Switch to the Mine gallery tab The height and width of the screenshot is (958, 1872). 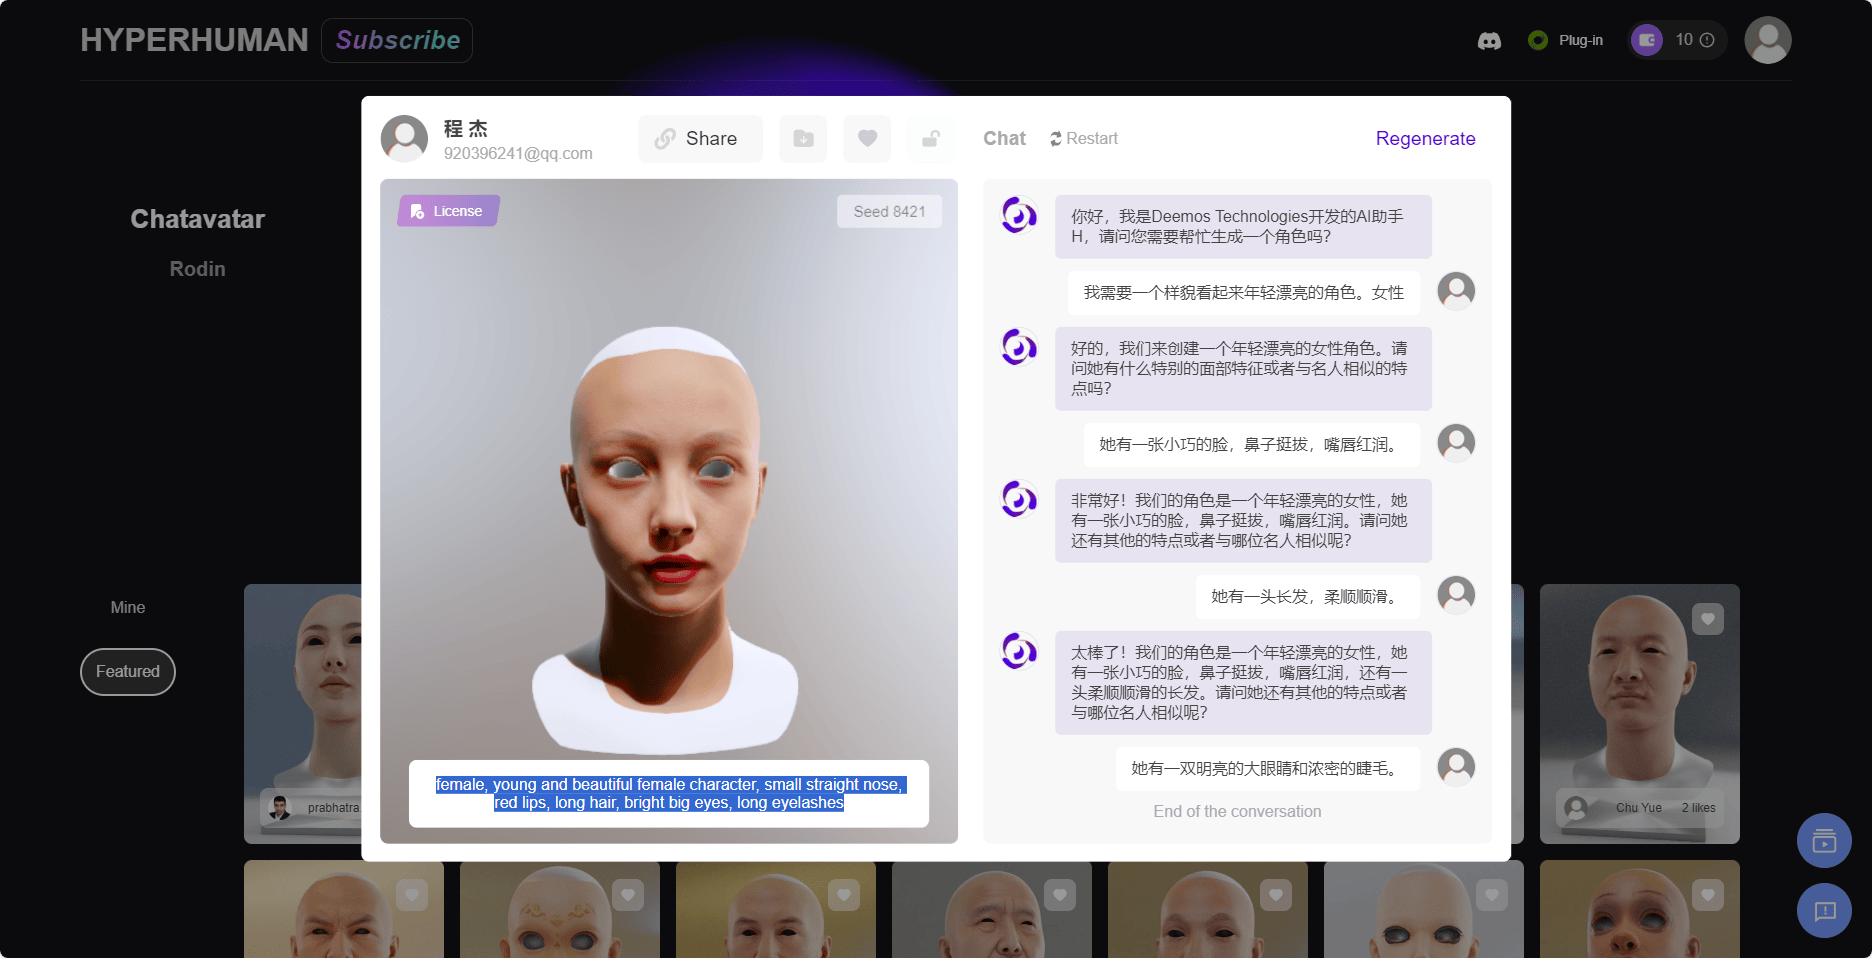(128, 607)
